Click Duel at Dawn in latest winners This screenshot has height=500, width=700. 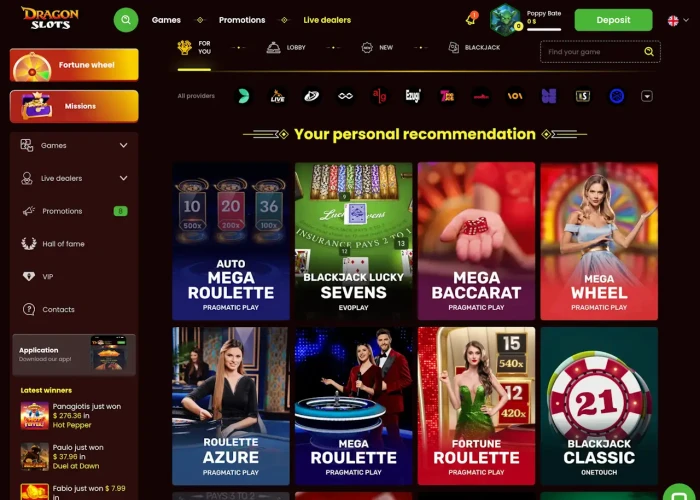(76, 466)
